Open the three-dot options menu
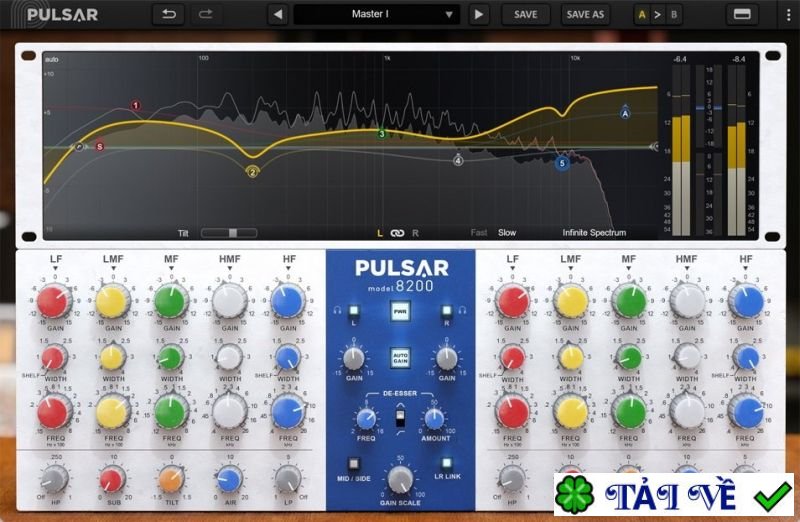The width and height of the screenshot is (800, 522). tap(788, 15)
